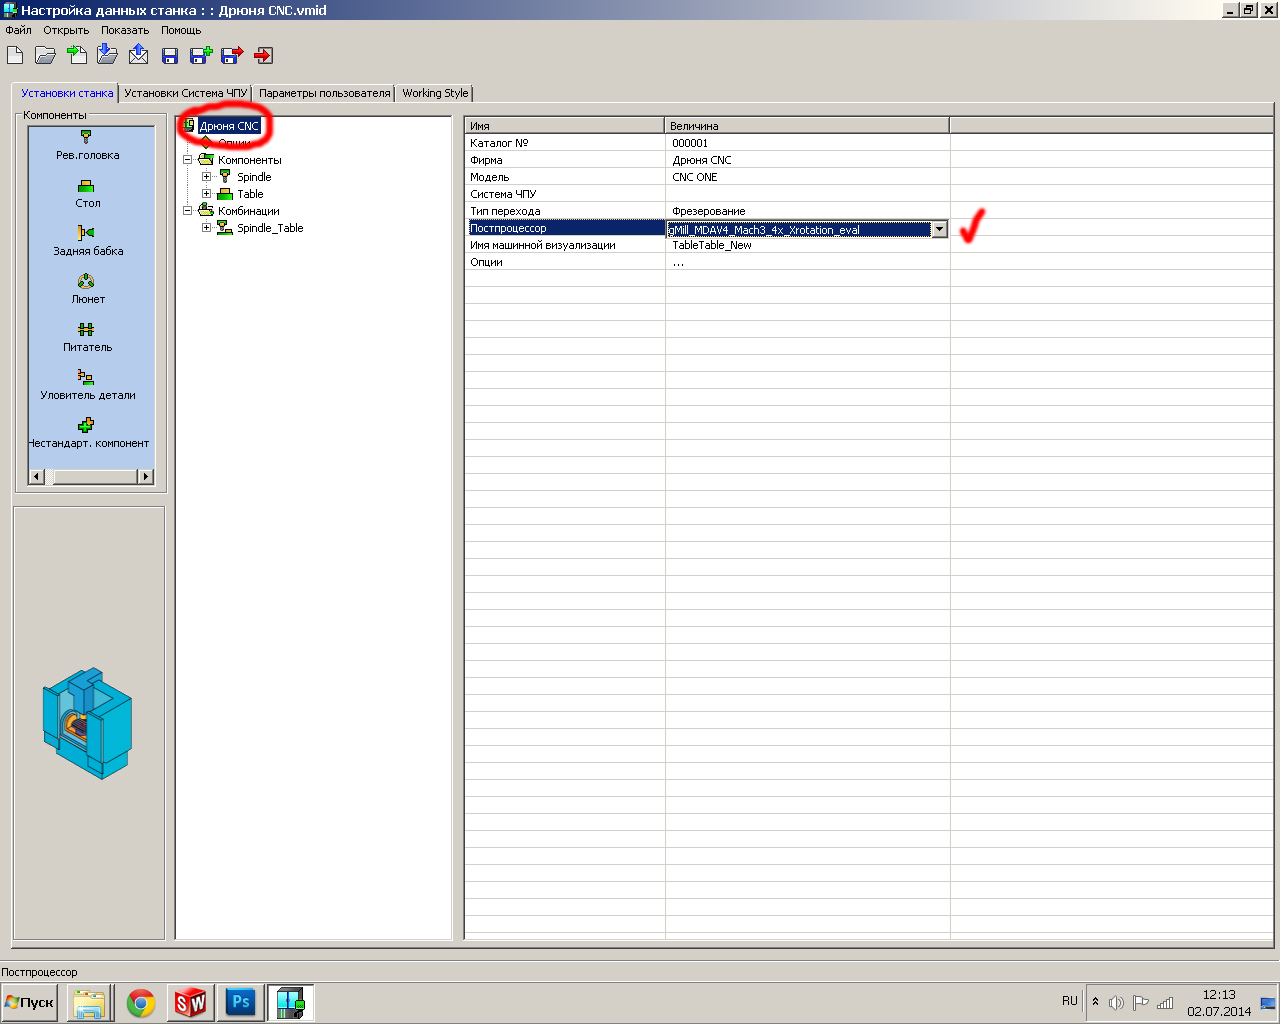Click the open folder toolbar icon

click(45, 55)
